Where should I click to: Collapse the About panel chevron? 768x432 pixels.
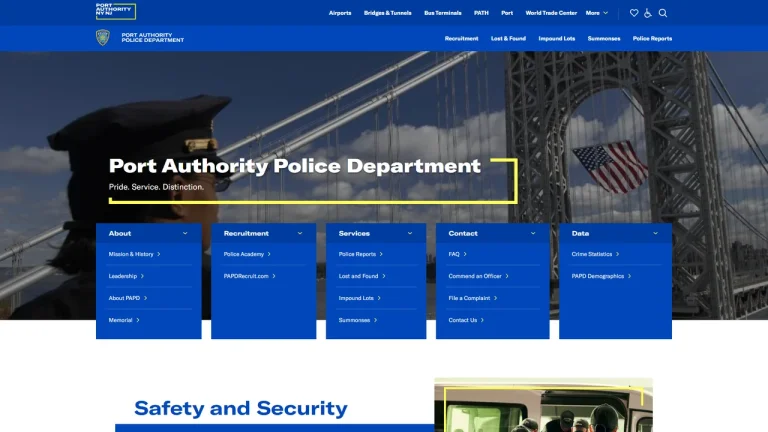coord(185,233)
